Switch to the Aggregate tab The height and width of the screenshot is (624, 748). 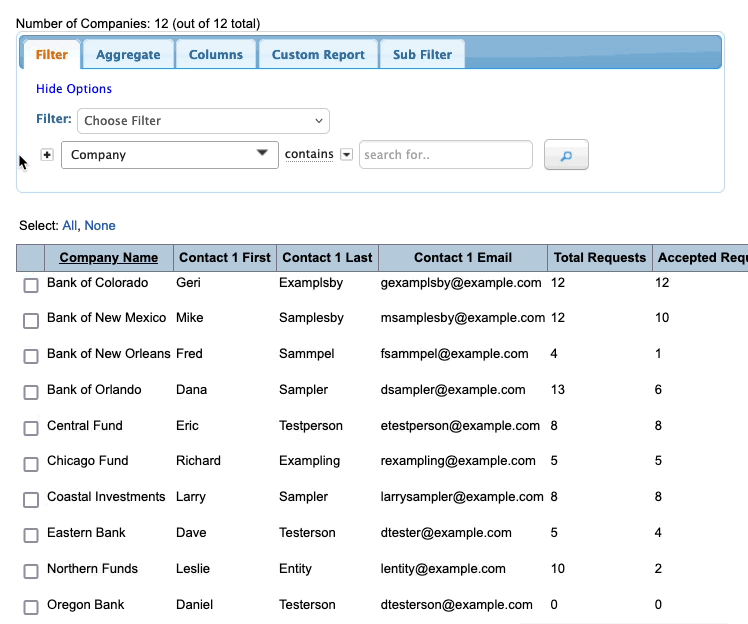(x=128, y=55)
